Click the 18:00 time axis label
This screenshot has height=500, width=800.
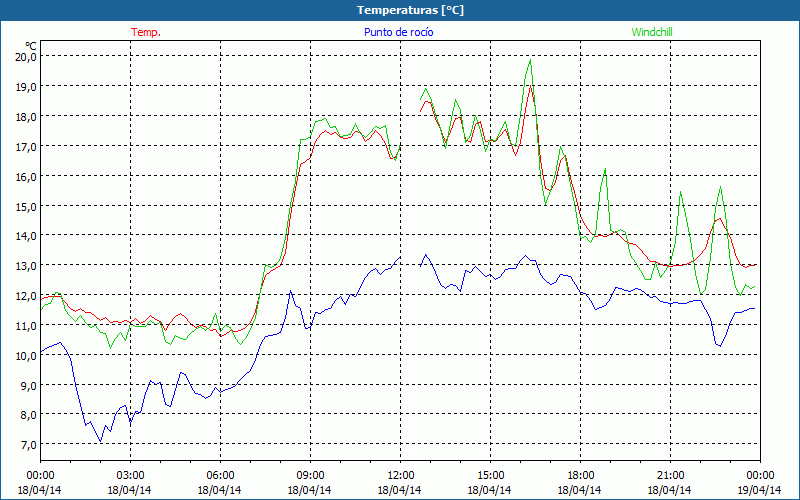point(580,475)
